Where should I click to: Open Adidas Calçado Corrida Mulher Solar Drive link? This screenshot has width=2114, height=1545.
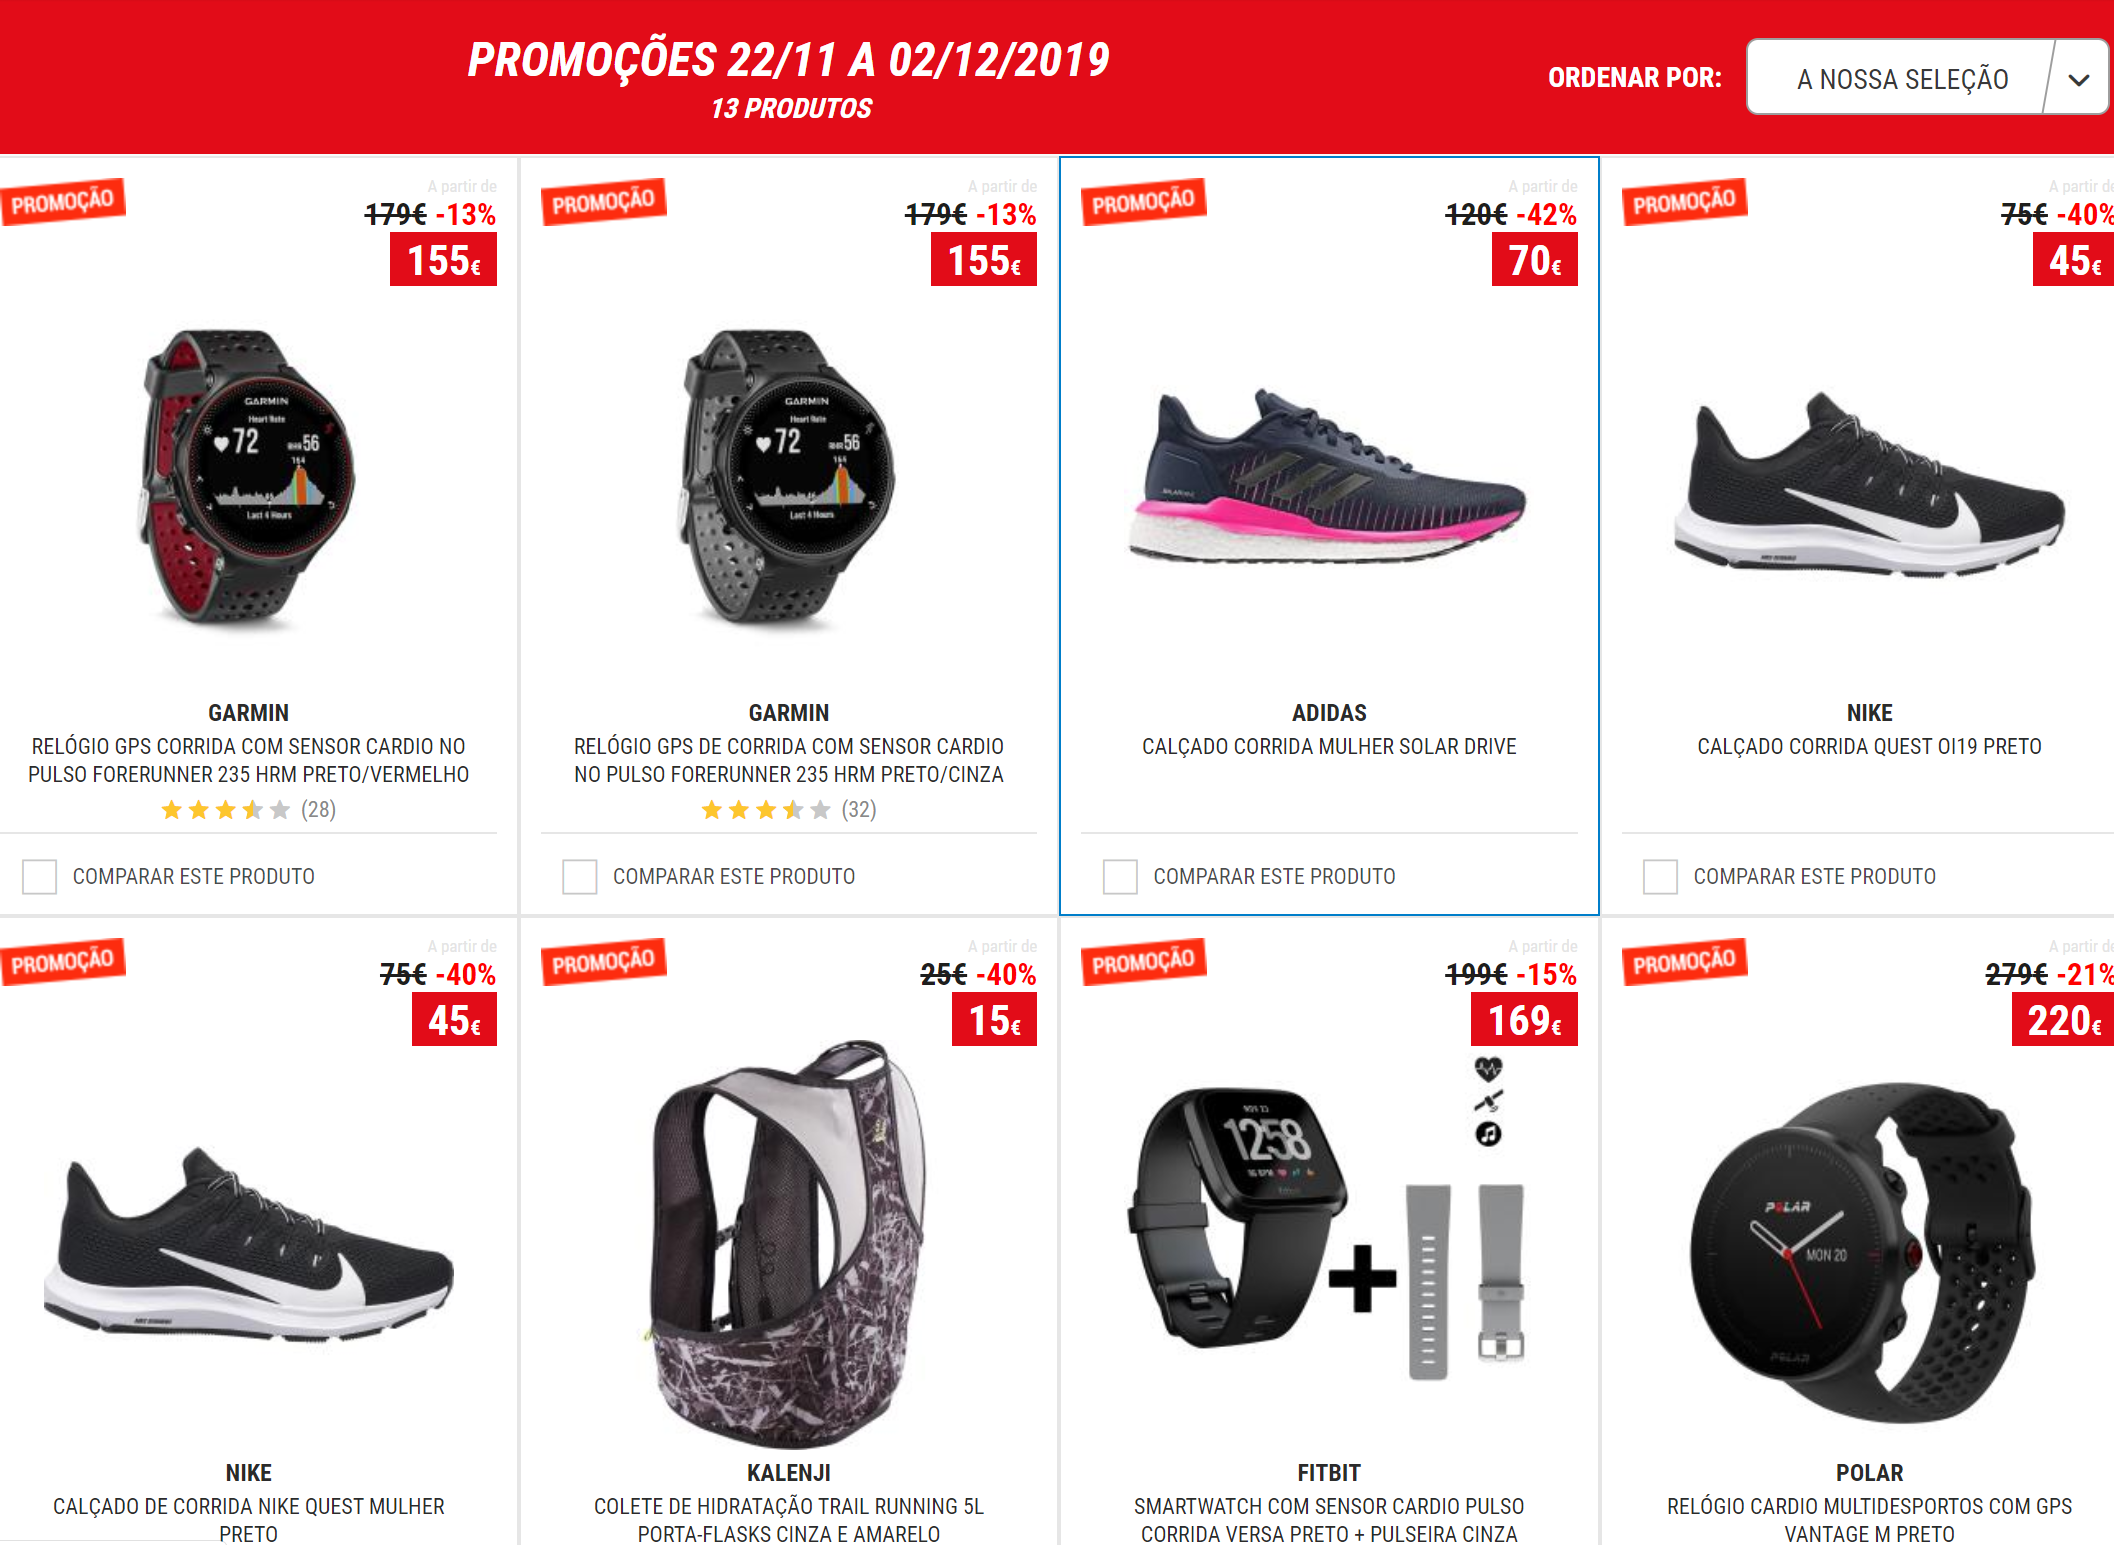point(1329,746)
